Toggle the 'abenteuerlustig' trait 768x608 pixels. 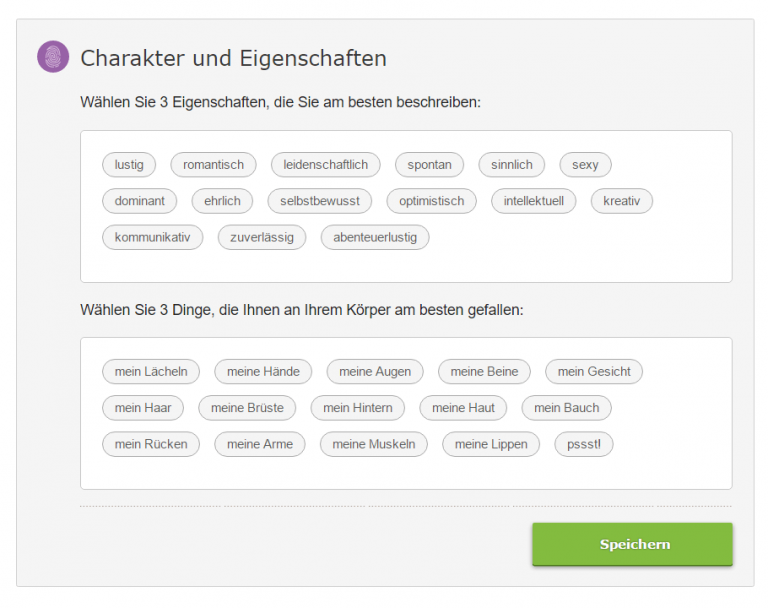point(375,237)
